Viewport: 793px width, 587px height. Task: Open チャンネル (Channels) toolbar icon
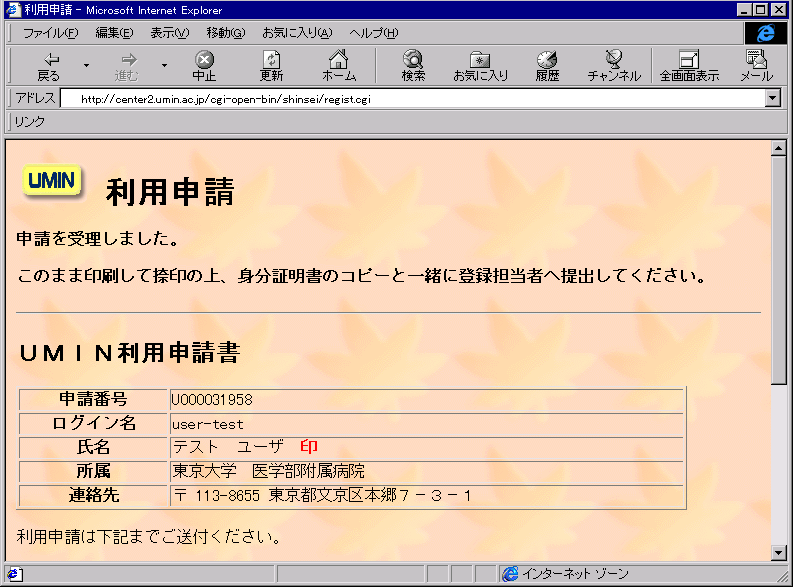coord(614,66)
